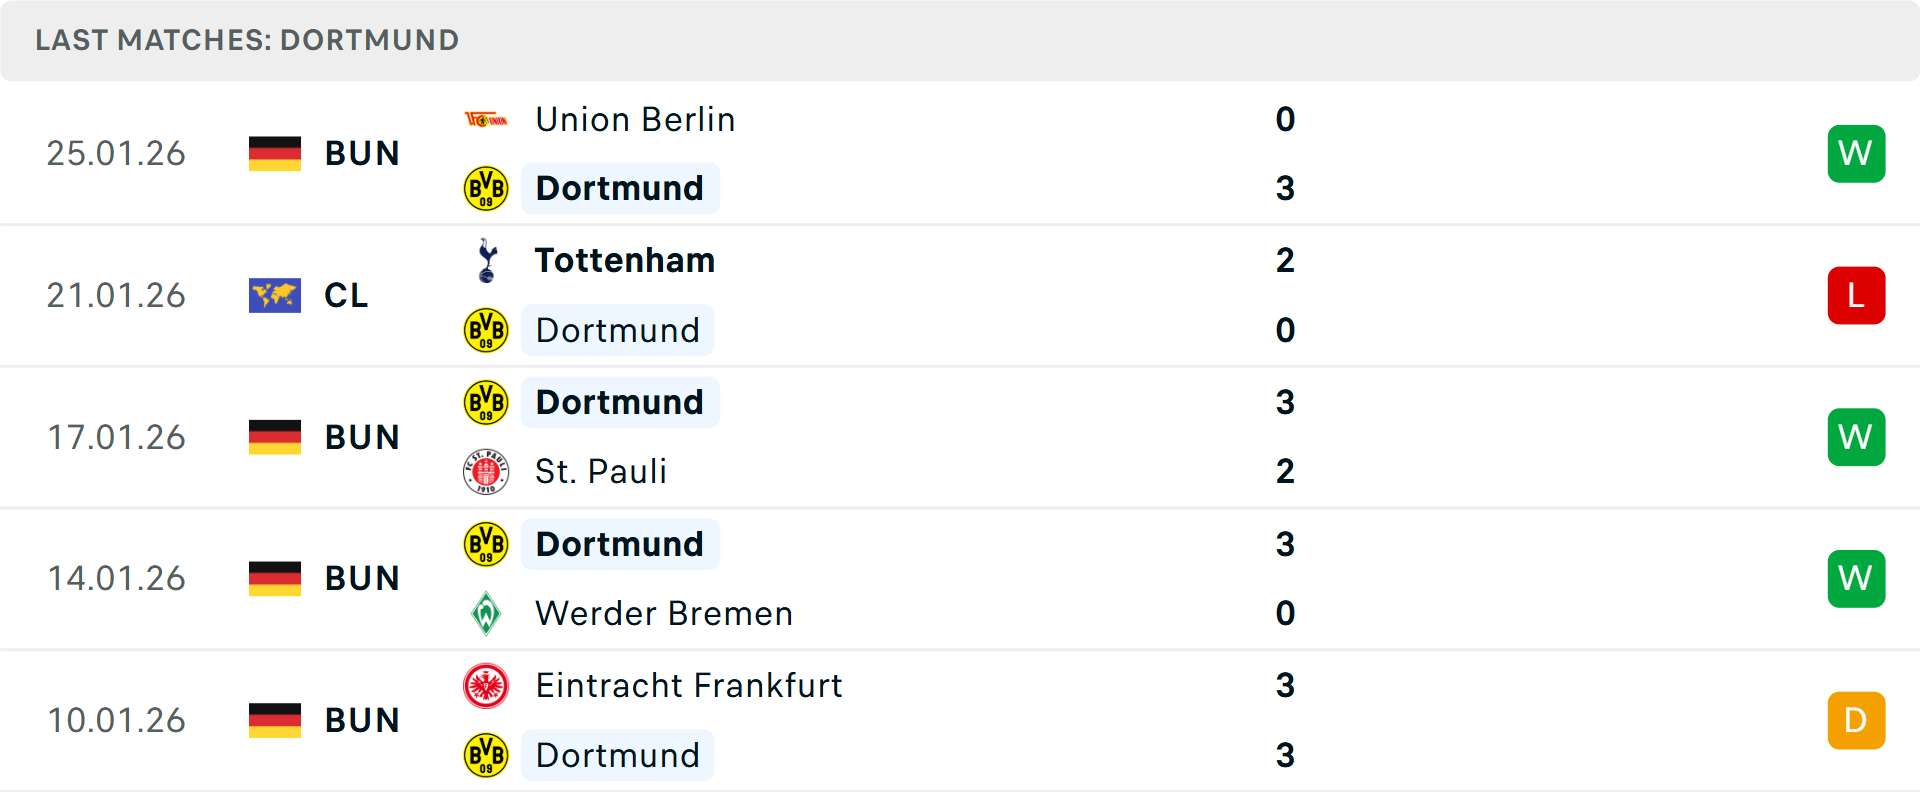Select the BUN competition label on 17.01.26
This screenshot has width=1920, height=792.
pos(362,437)
